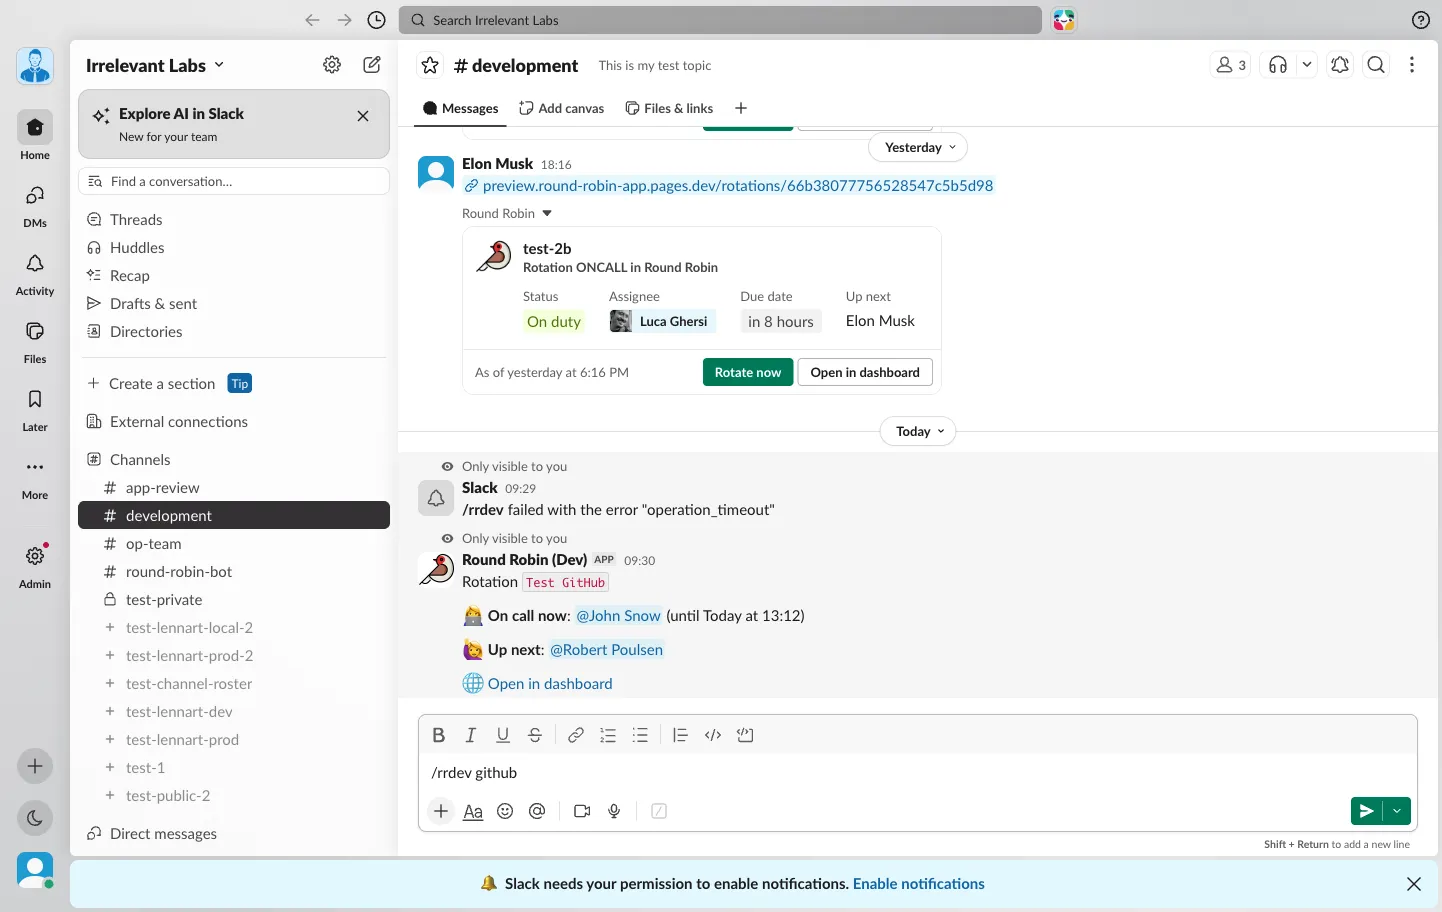Start a new message with the compose icon
1442x912 pixels.
coord(372,65)
